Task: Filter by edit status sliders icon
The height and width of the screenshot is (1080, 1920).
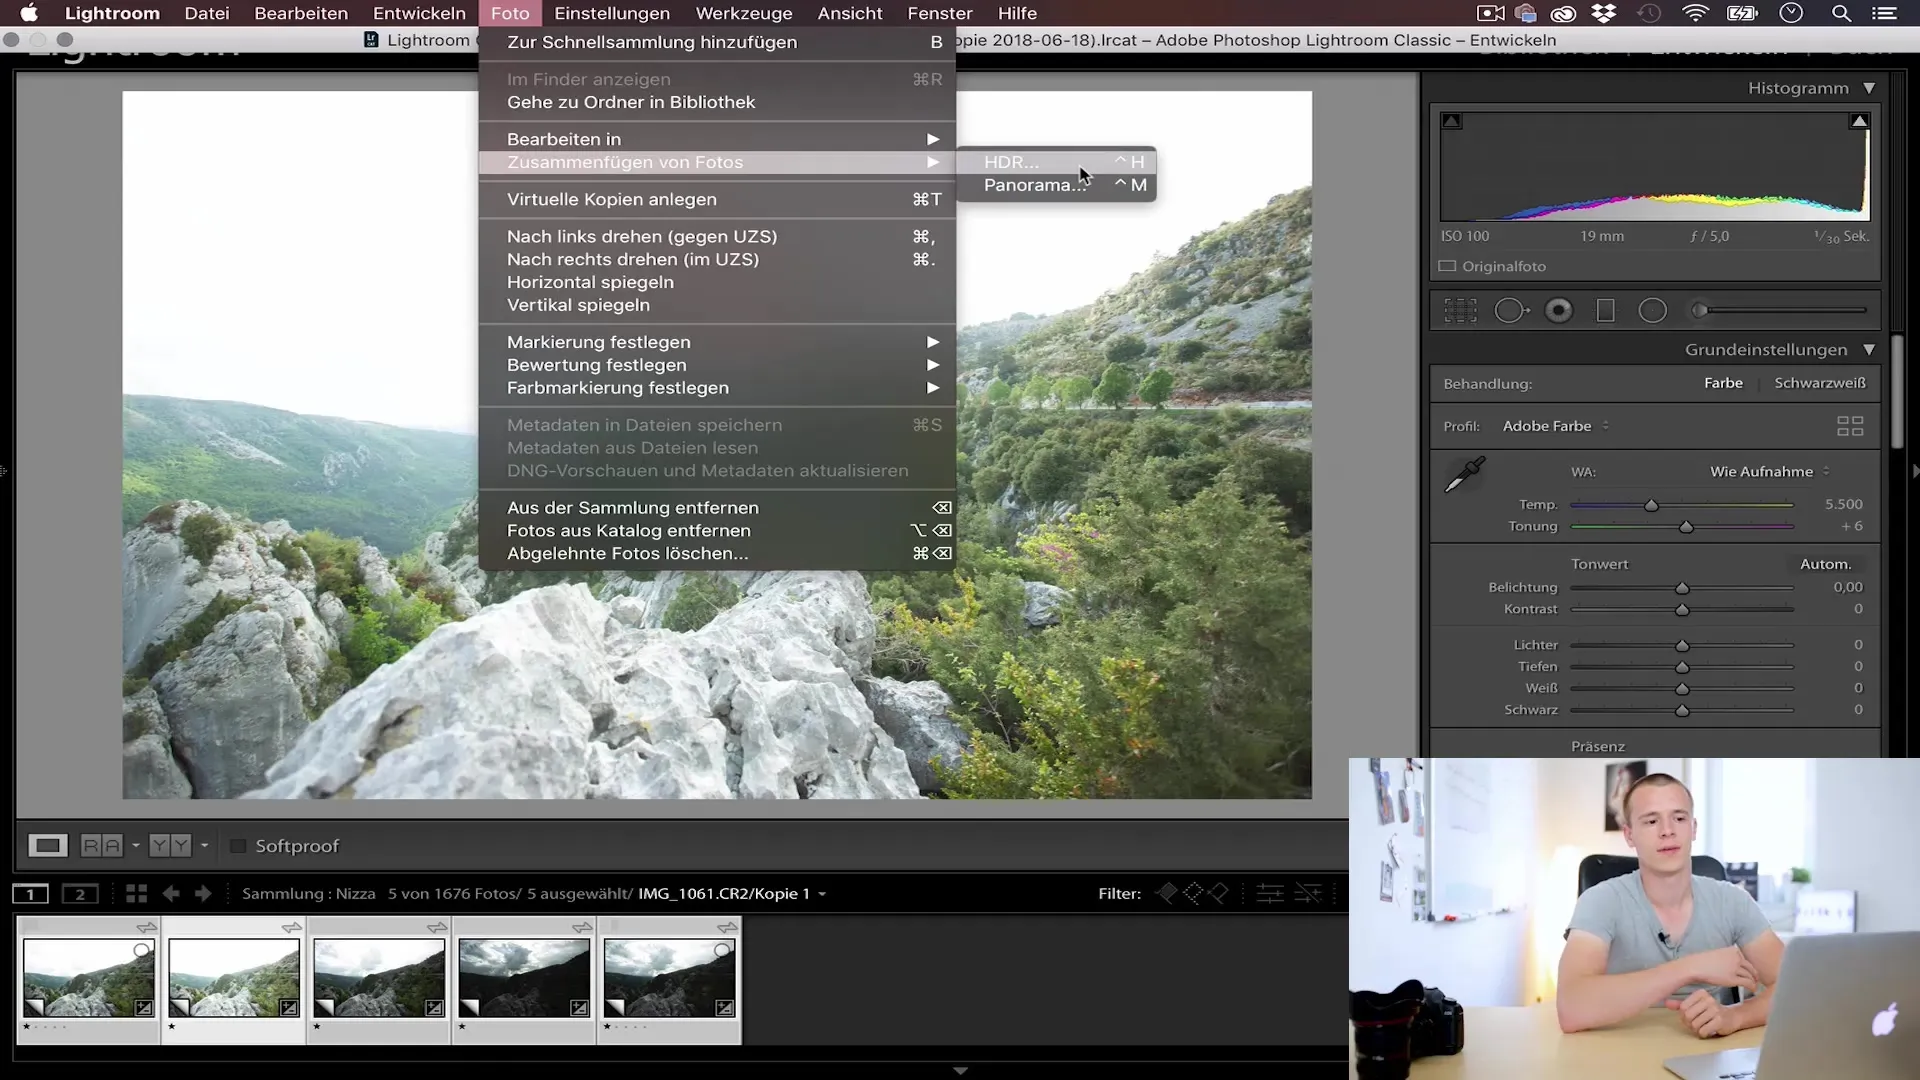Action: pos(1270,893)
